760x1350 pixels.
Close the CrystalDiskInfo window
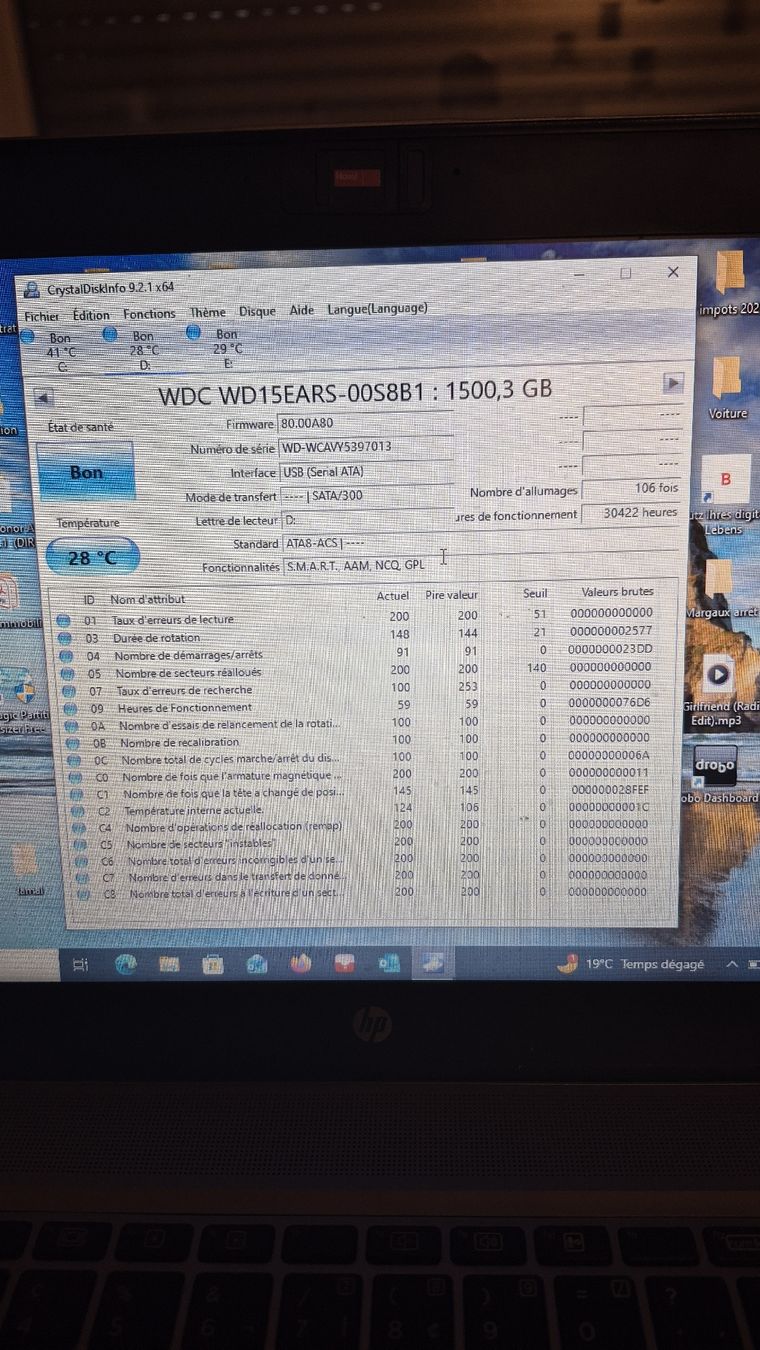[x=673, y=271]
